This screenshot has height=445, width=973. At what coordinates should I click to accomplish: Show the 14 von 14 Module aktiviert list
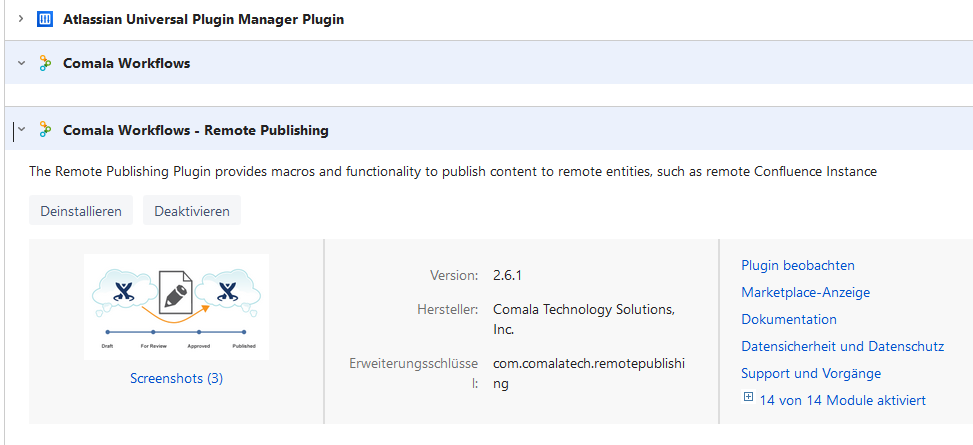(x=842, y=400)
